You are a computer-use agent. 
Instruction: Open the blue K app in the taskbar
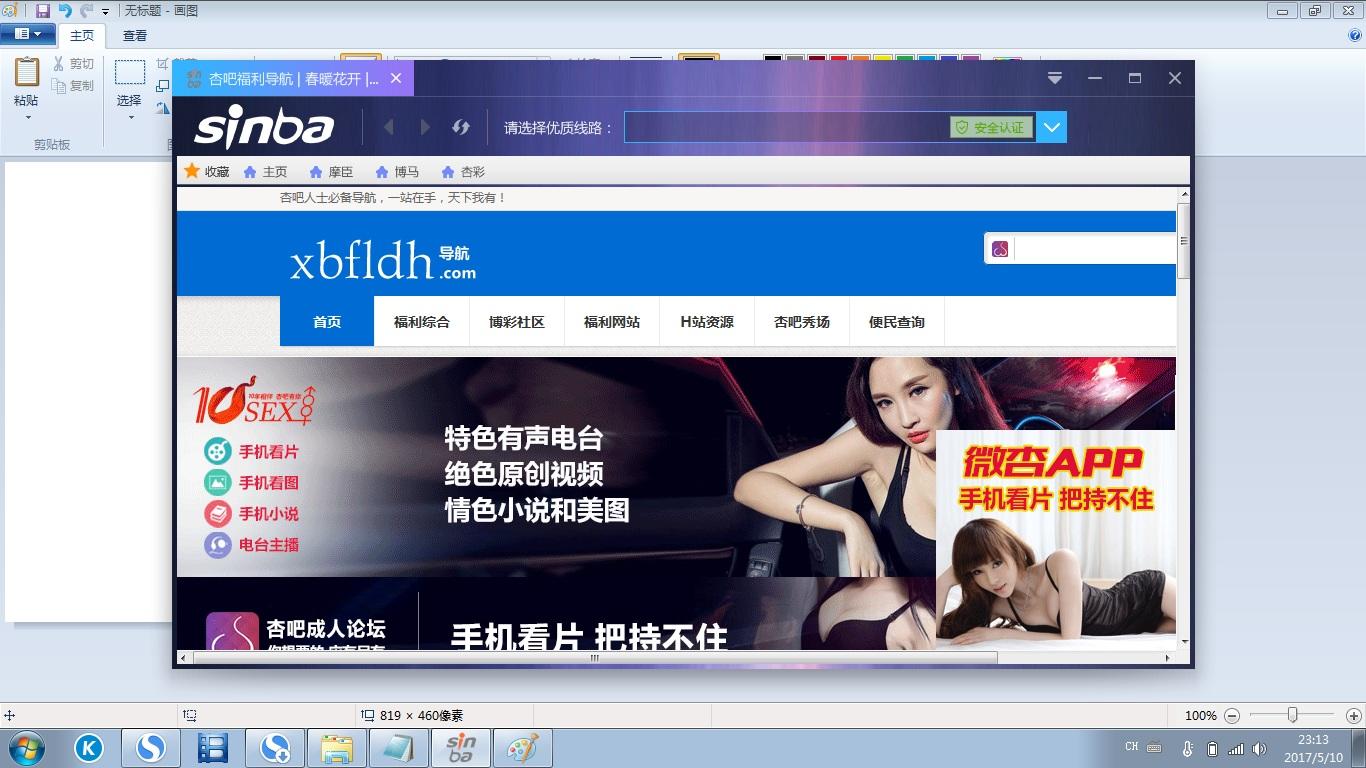(89, 748)
